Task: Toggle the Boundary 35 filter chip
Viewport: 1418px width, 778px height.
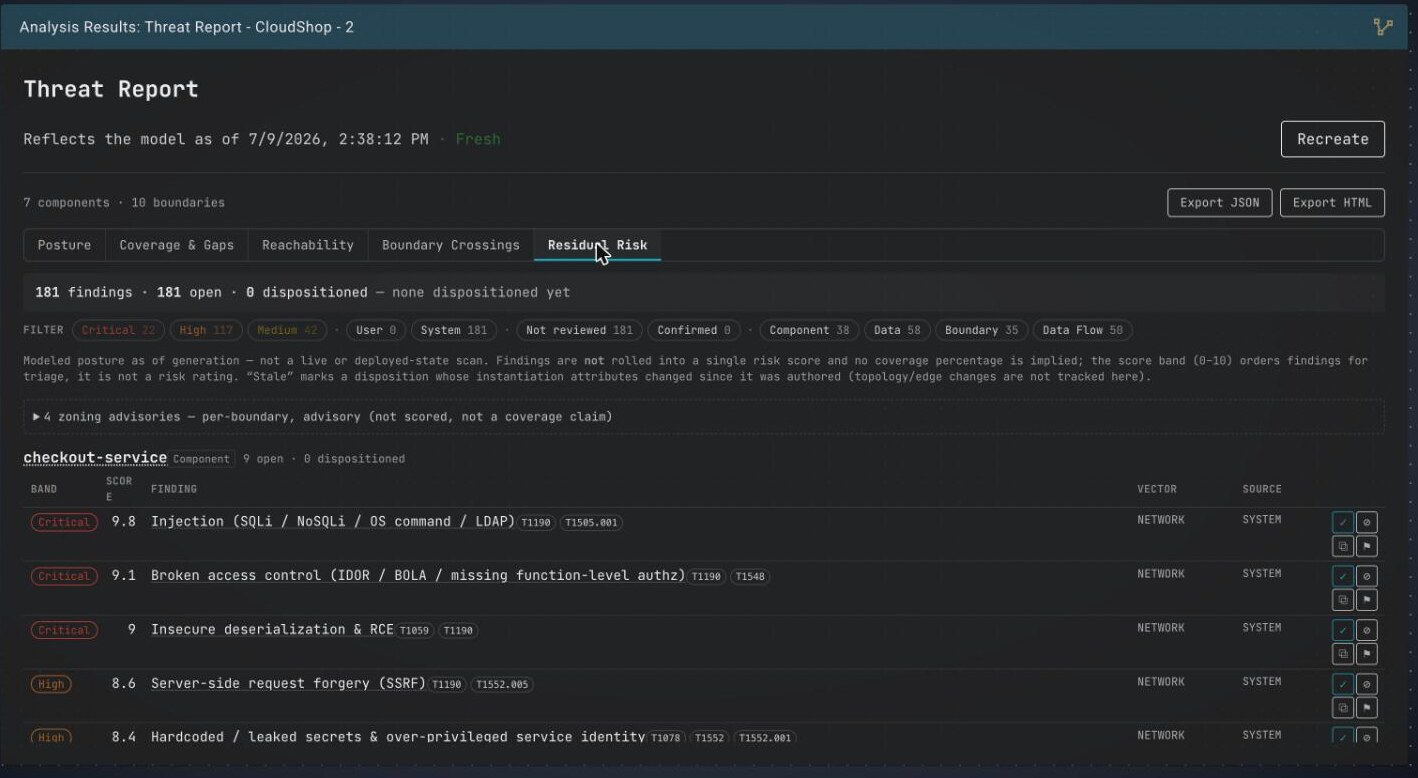Action: 981,330
